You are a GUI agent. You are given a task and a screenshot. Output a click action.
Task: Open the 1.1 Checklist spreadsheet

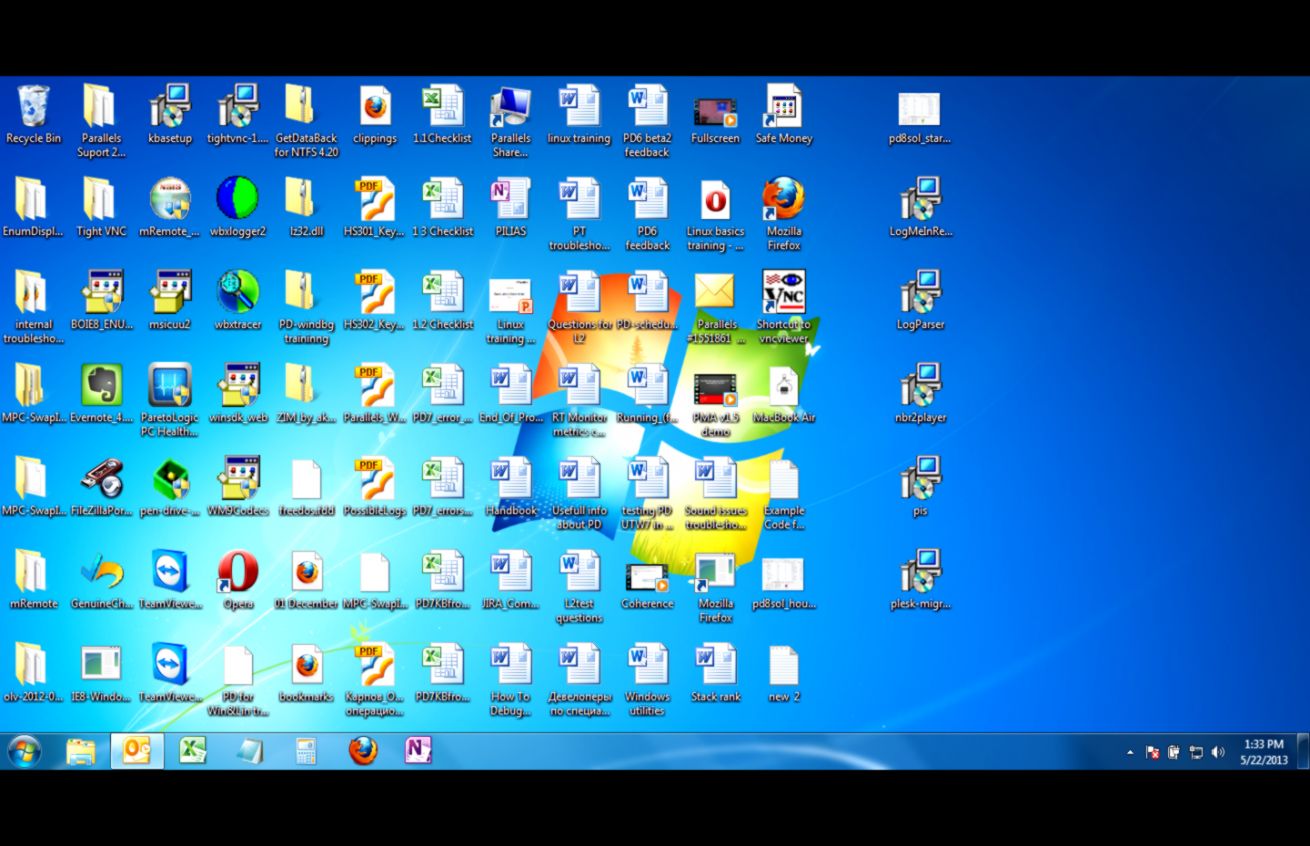(442, 105)
